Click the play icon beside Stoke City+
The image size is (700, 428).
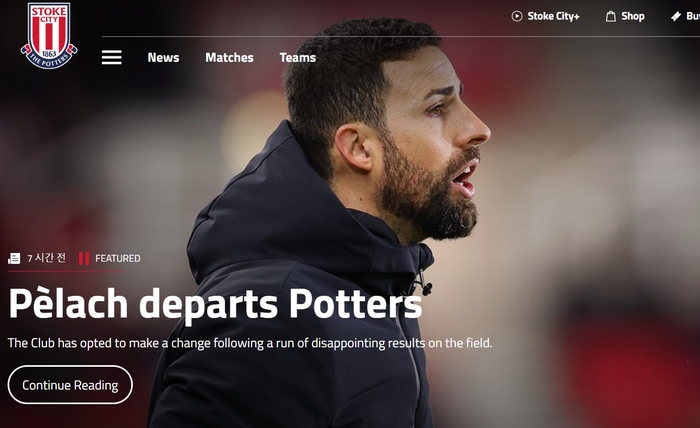click(517, 17)
